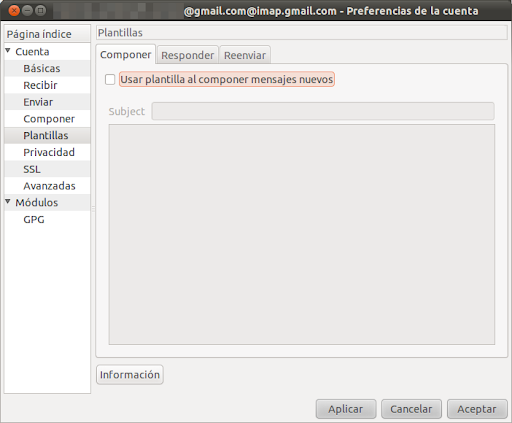The width and height of the screenshot is (512, 423).
Task: Click the Página índice column header
Action: click(x=47, y=34)
